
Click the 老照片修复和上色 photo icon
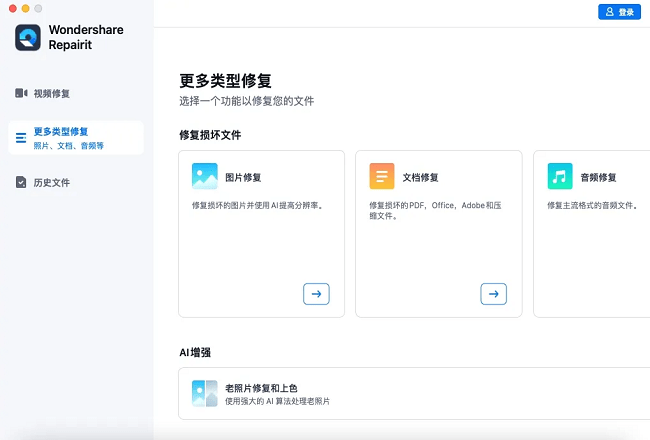click(x=204, y=392)
